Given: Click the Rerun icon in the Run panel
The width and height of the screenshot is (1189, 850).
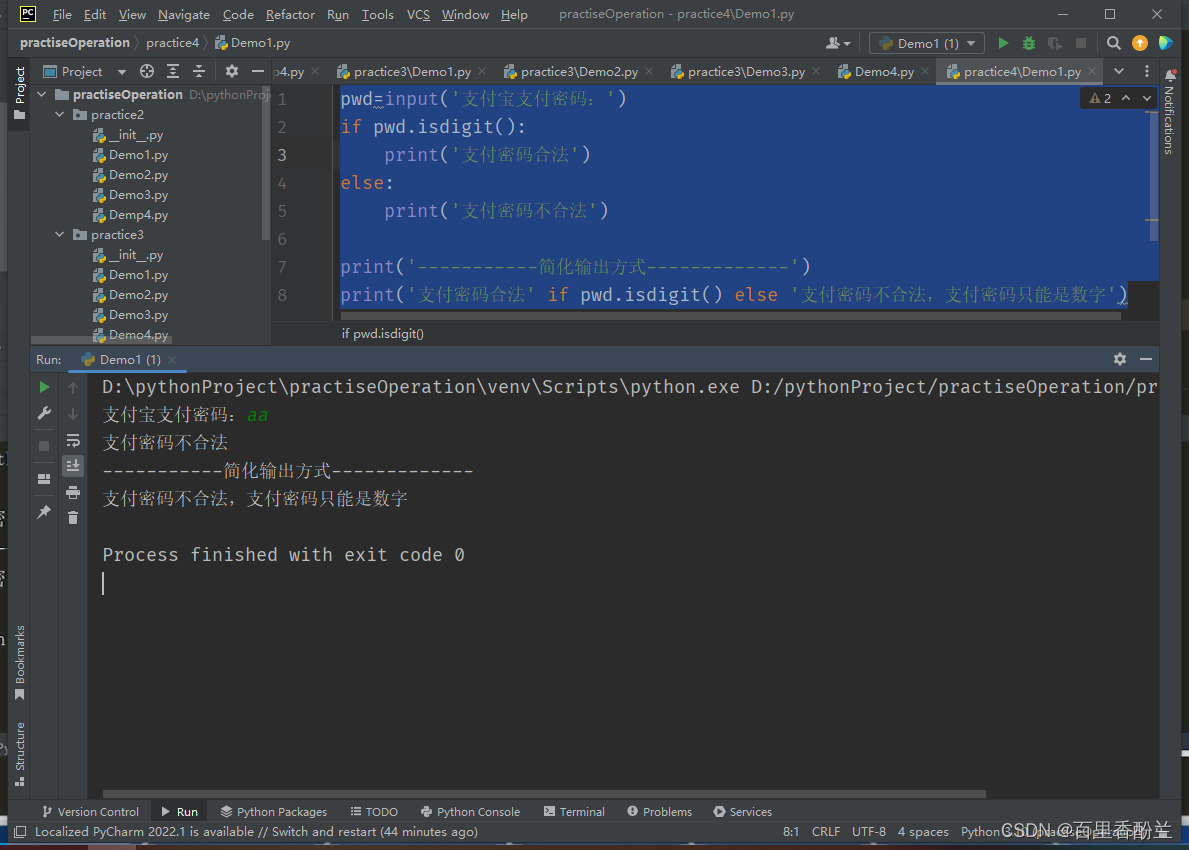Looking at the screenshot, I should [x=44, y=387].
